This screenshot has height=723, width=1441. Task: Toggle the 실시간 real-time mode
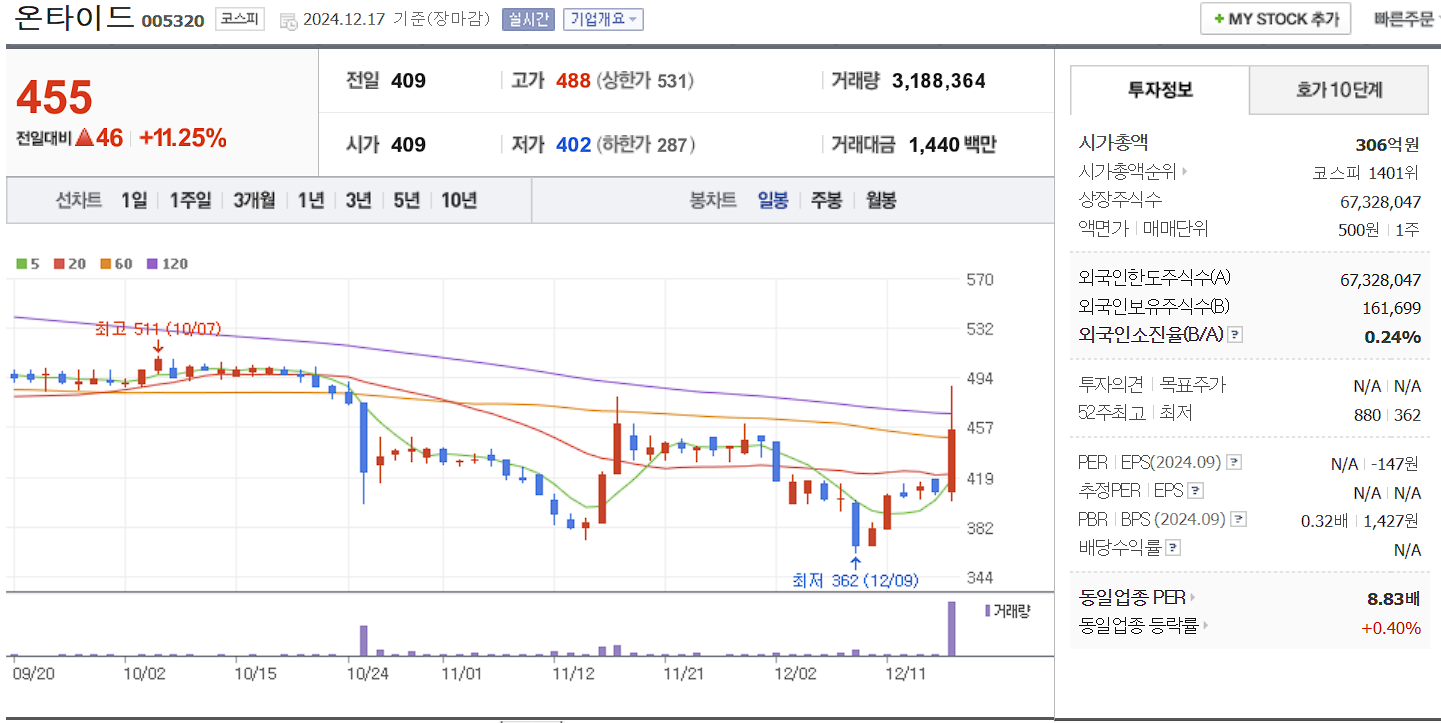pos(528,19)
